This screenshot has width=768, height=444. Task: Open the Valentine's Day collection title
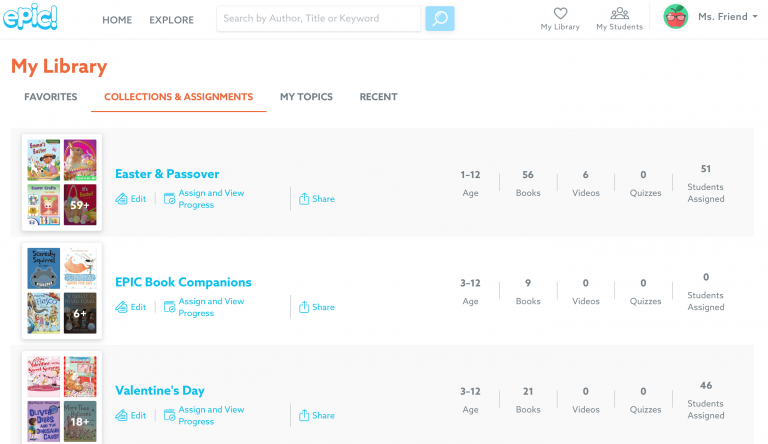pyautogui.click(x=160, y=390)
